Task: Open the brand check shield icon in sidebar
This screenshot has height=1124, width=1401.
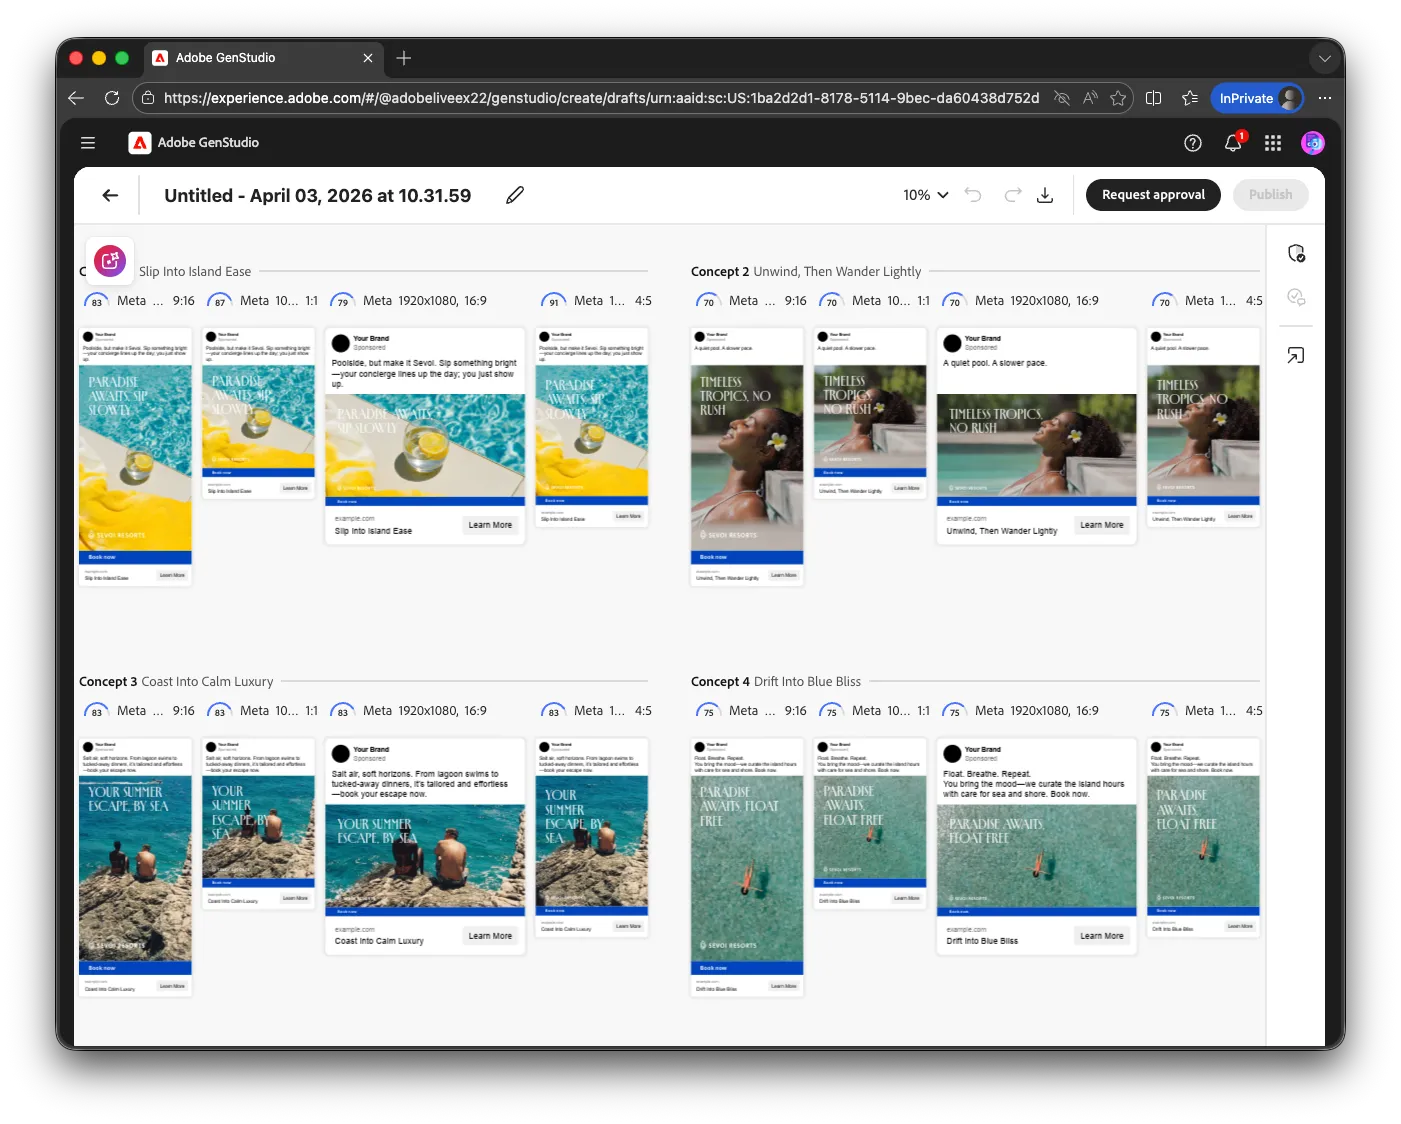Action: coord(1296,253)
